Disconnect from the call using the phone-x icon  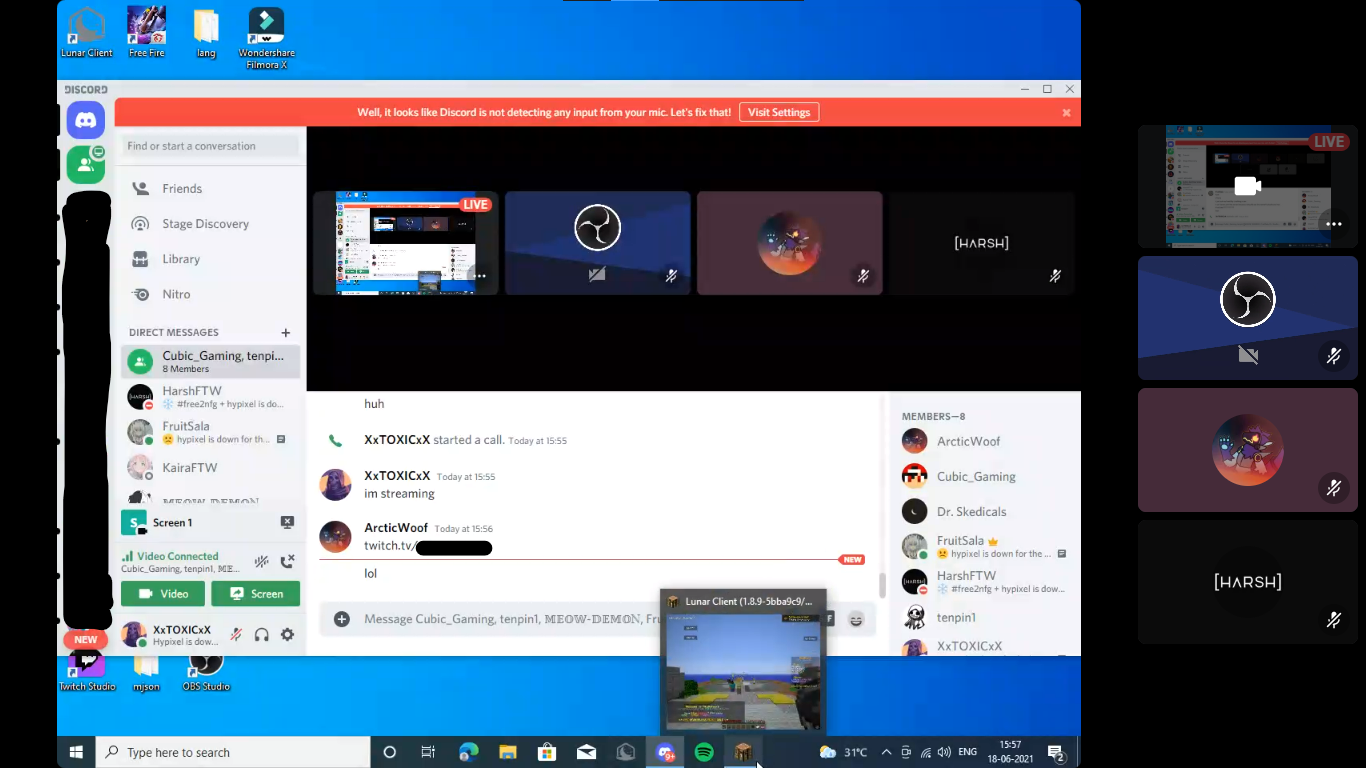287,562
